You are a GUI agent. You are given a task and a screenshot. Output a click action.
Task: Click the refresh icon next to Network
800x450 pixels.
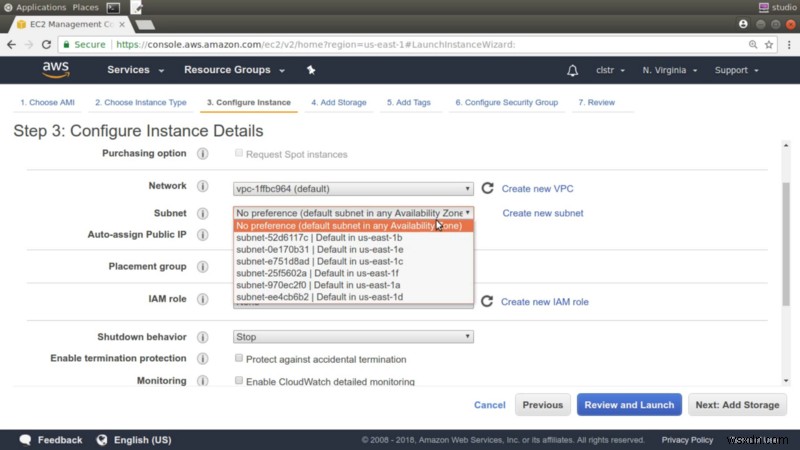pos(487,188)
